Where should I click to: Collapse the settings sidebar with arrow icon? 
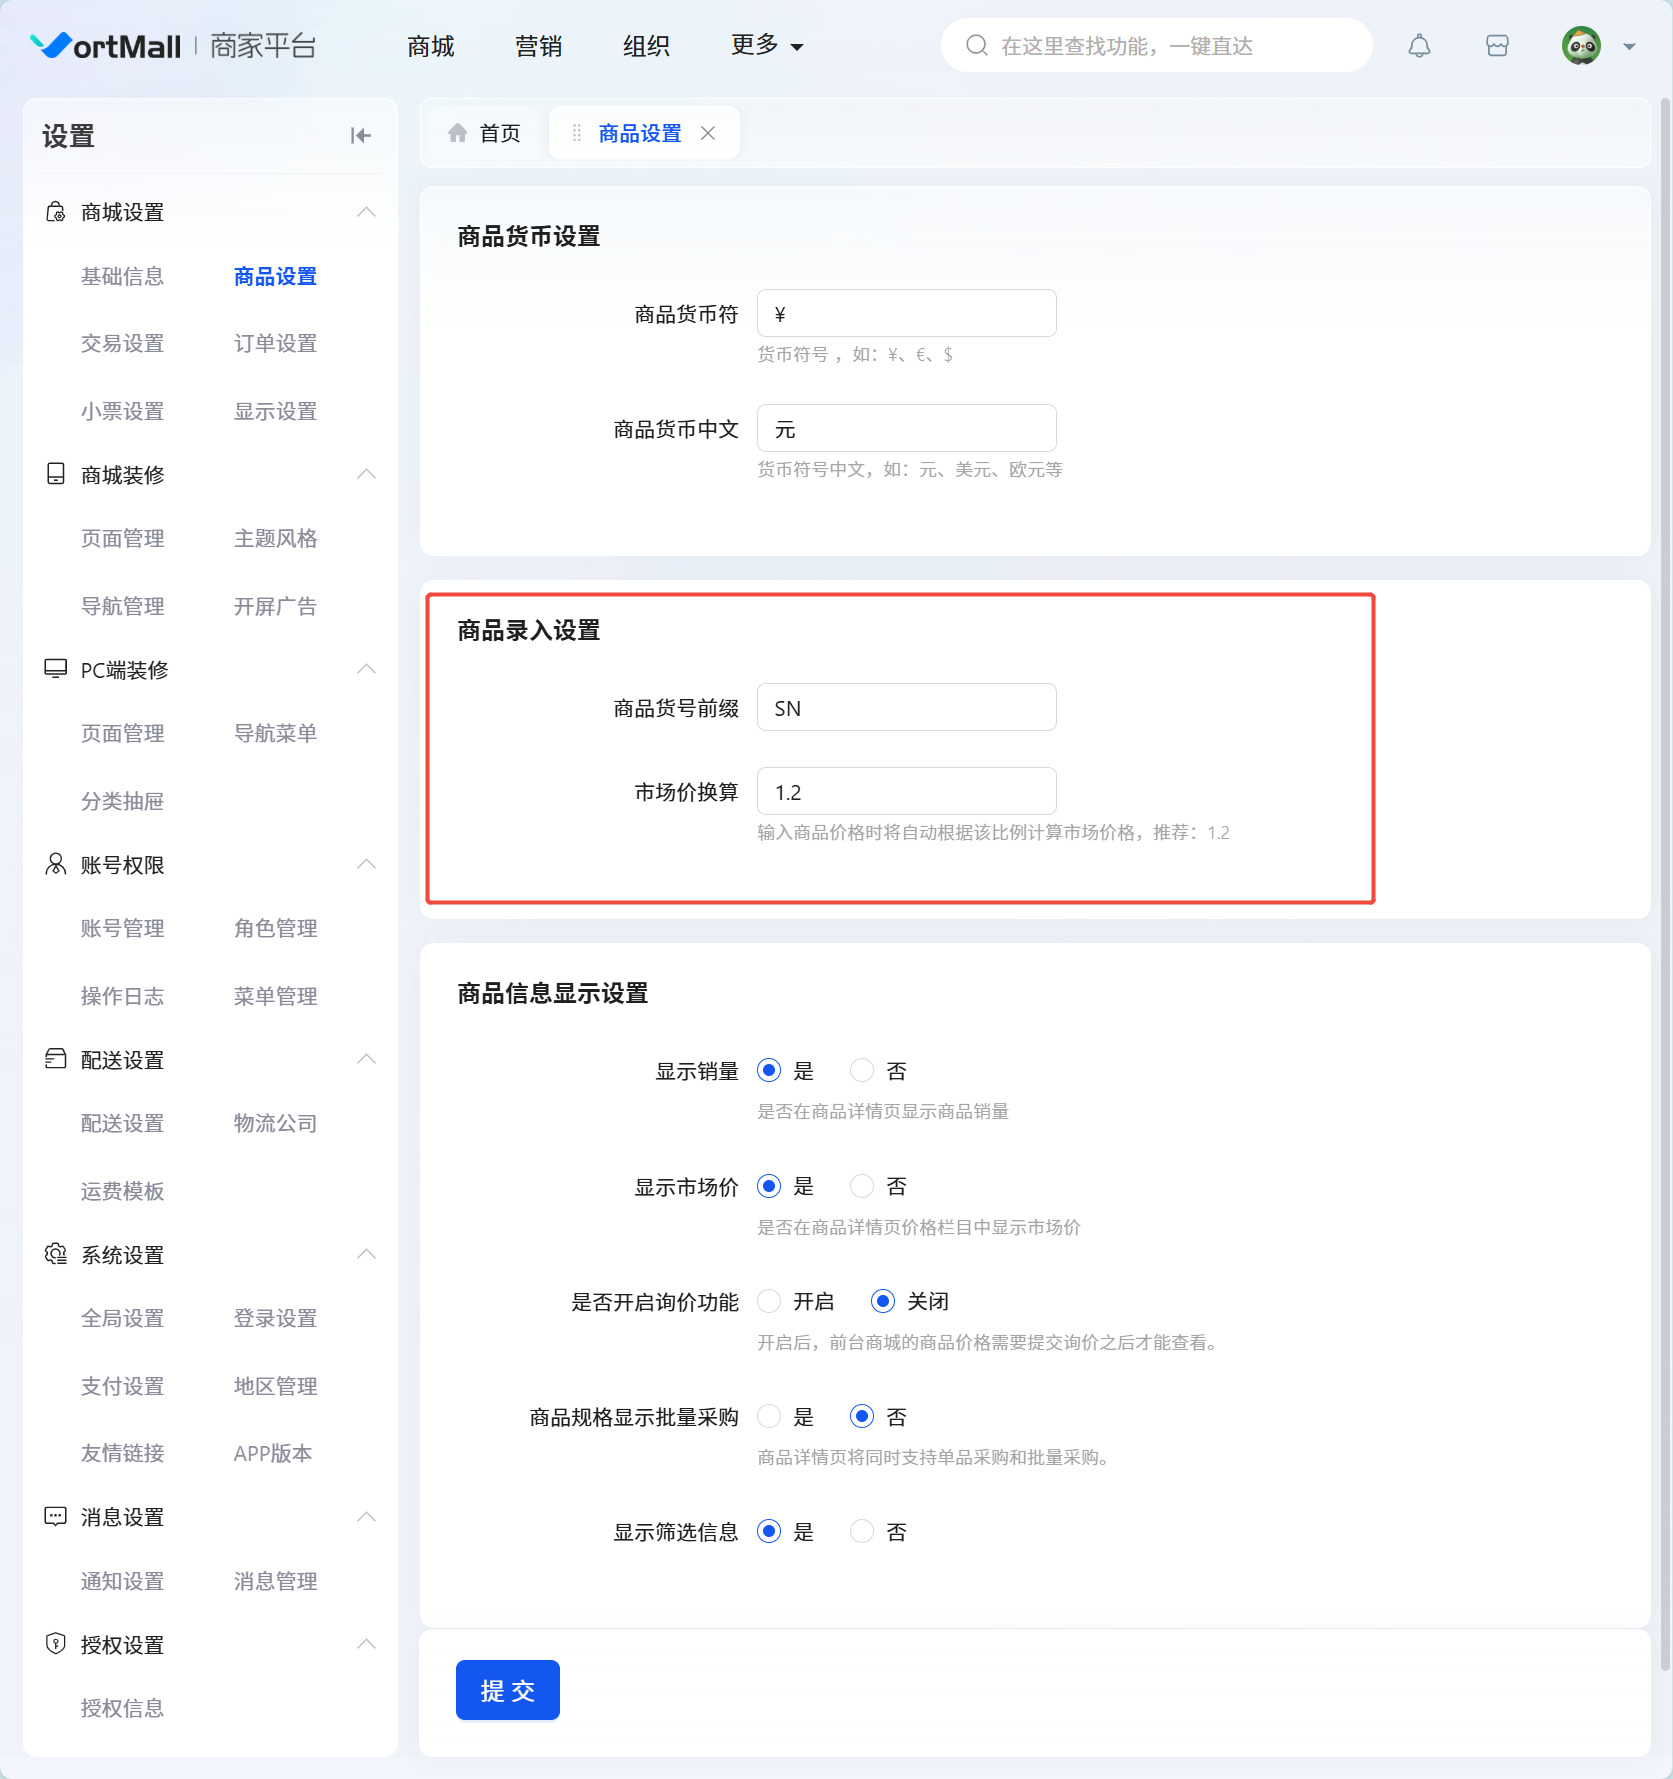[360, 136]
